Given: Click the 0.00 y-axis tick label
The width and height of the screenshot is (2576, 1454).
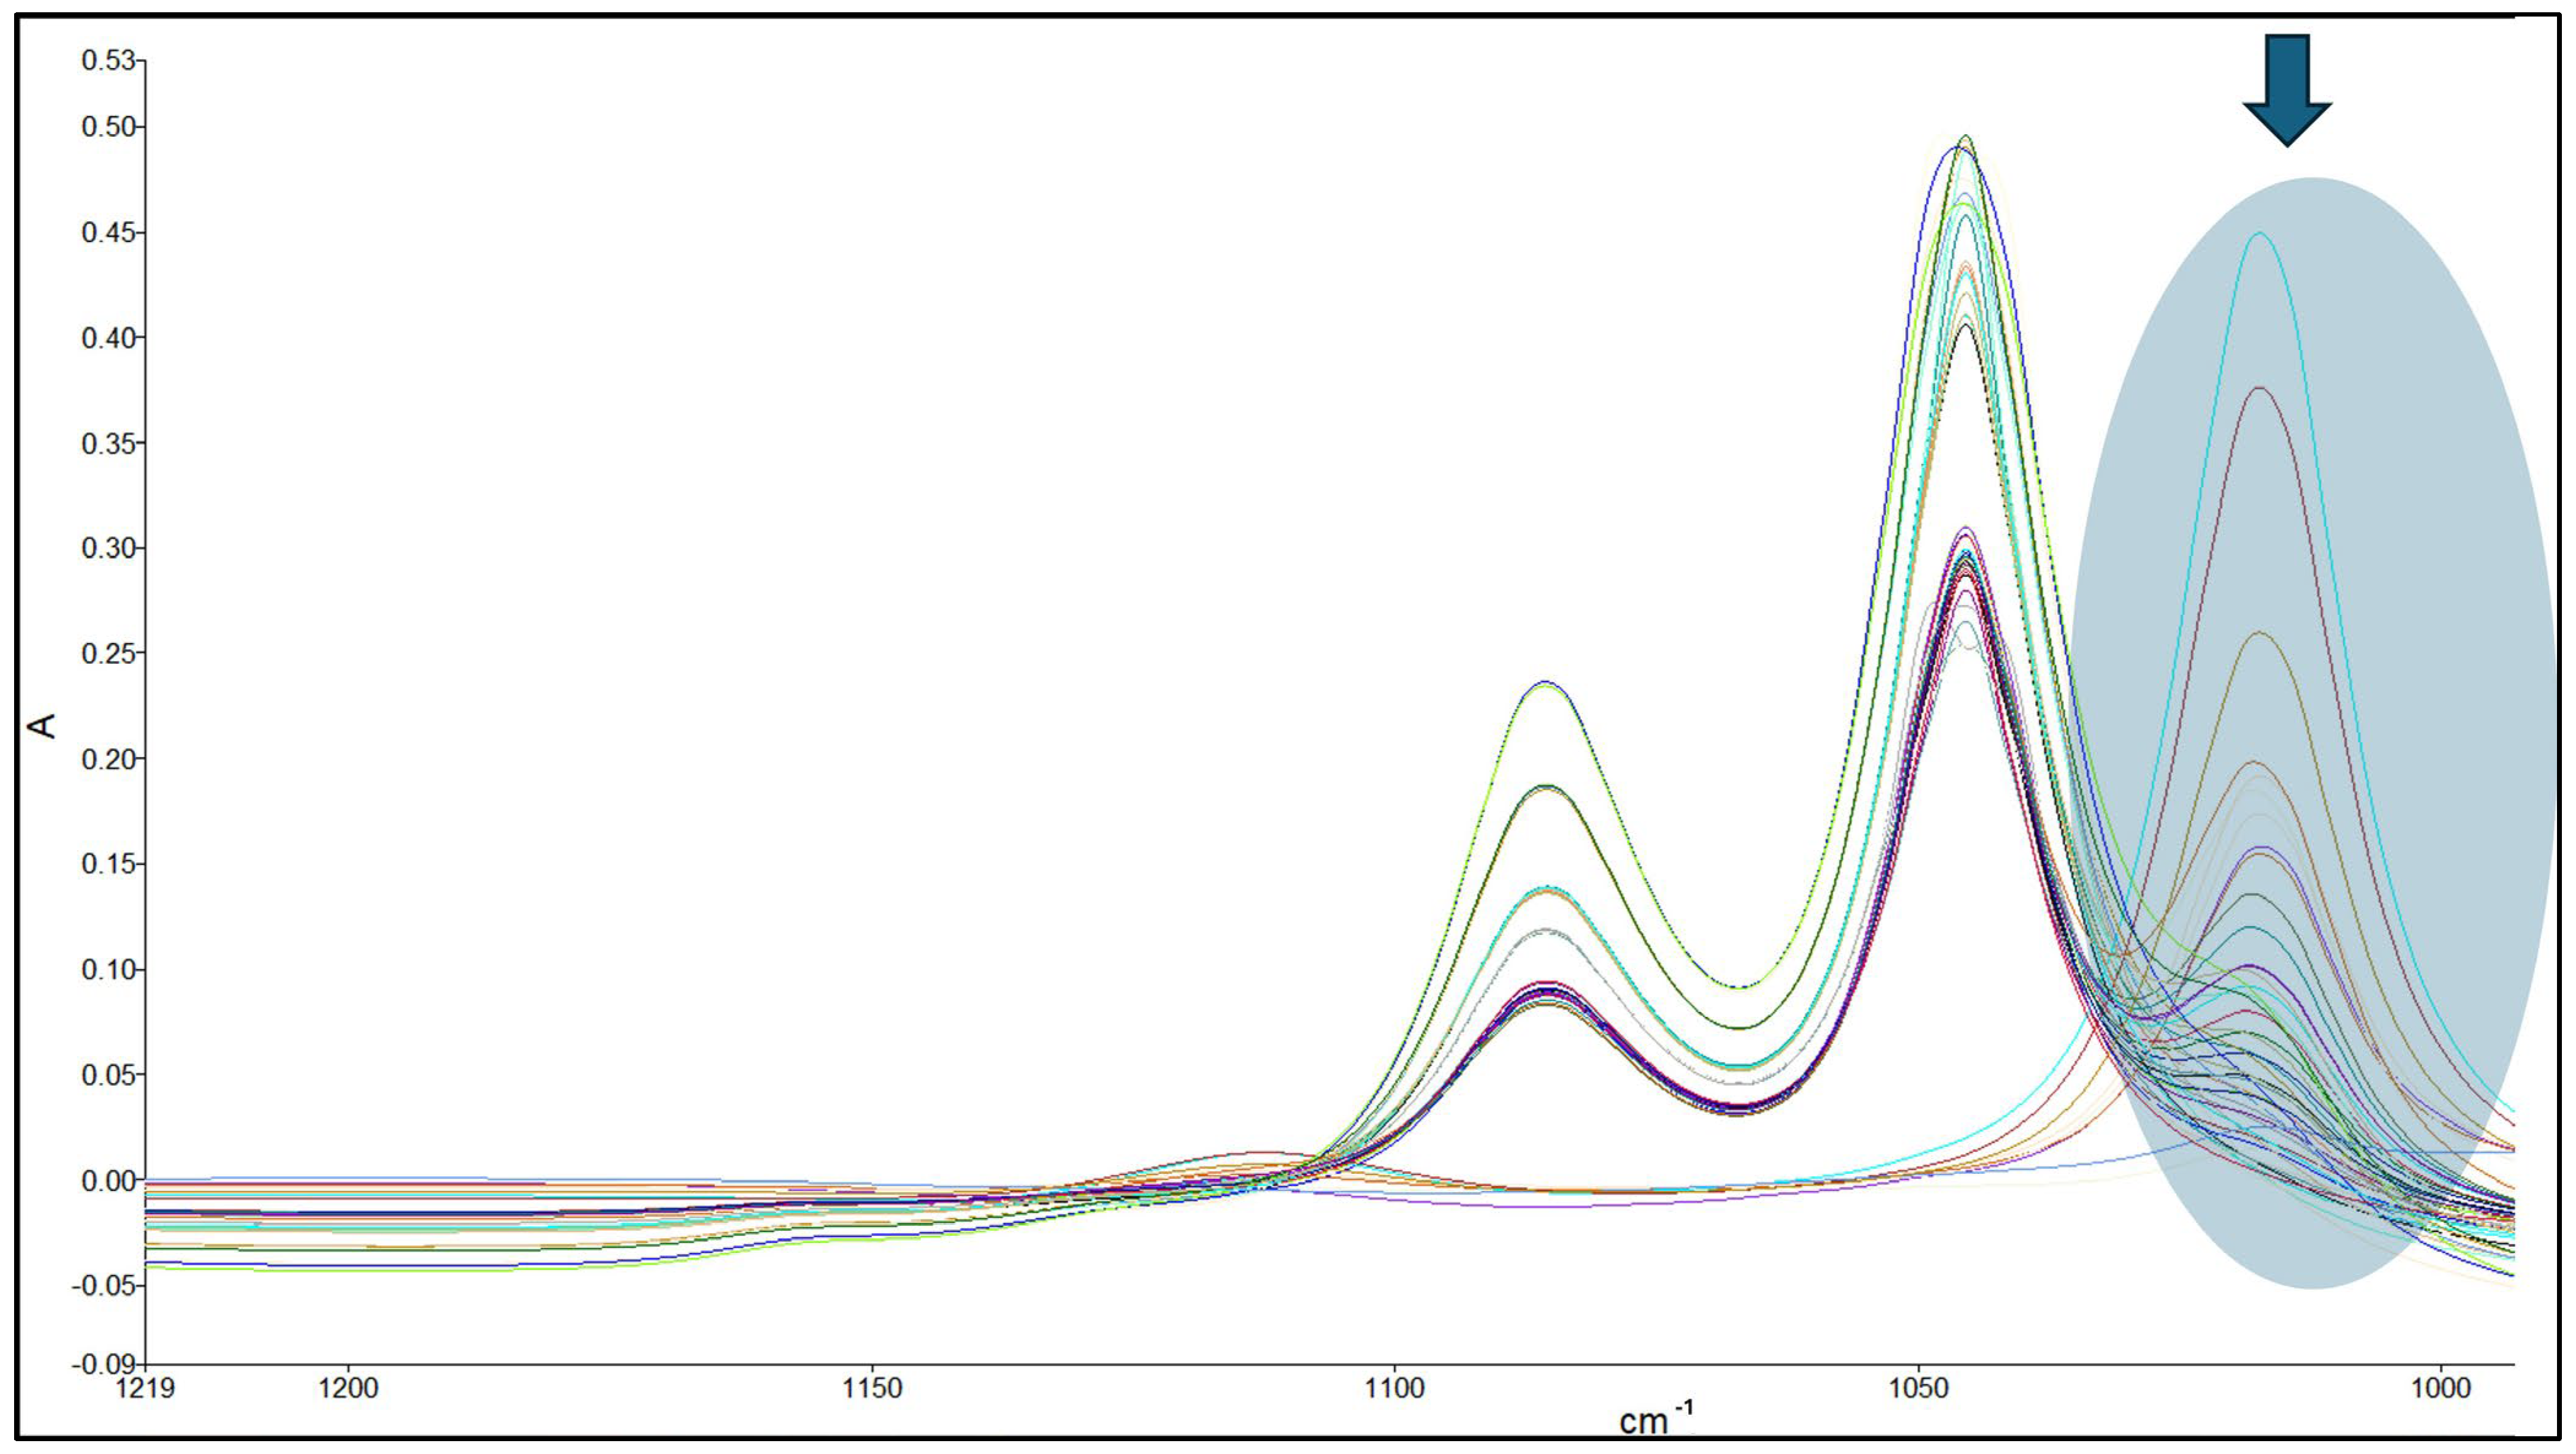Looking at the screenshot, I should [107, 1180].
